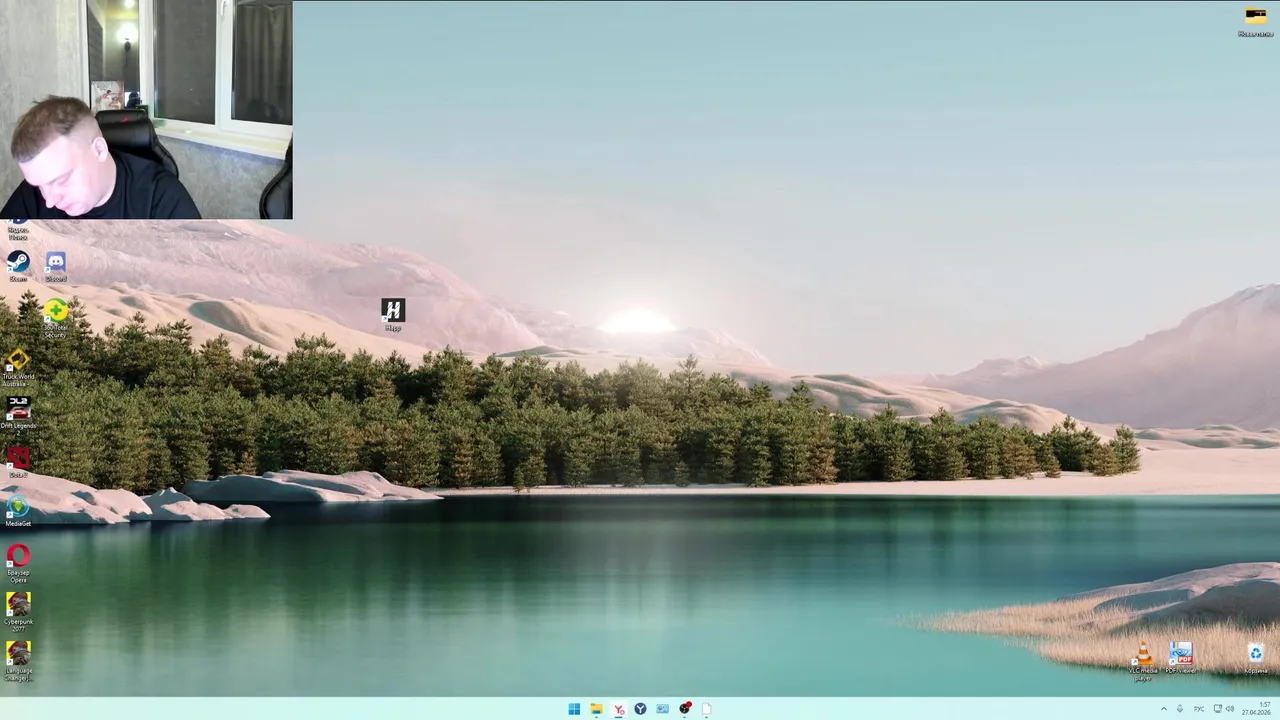Image resolution: width=1280 pixels, height=720 pixels.
Task: Select the Cyberpunk 2077 shortcut
Action: pyautogui.click(x=18, y=613)
